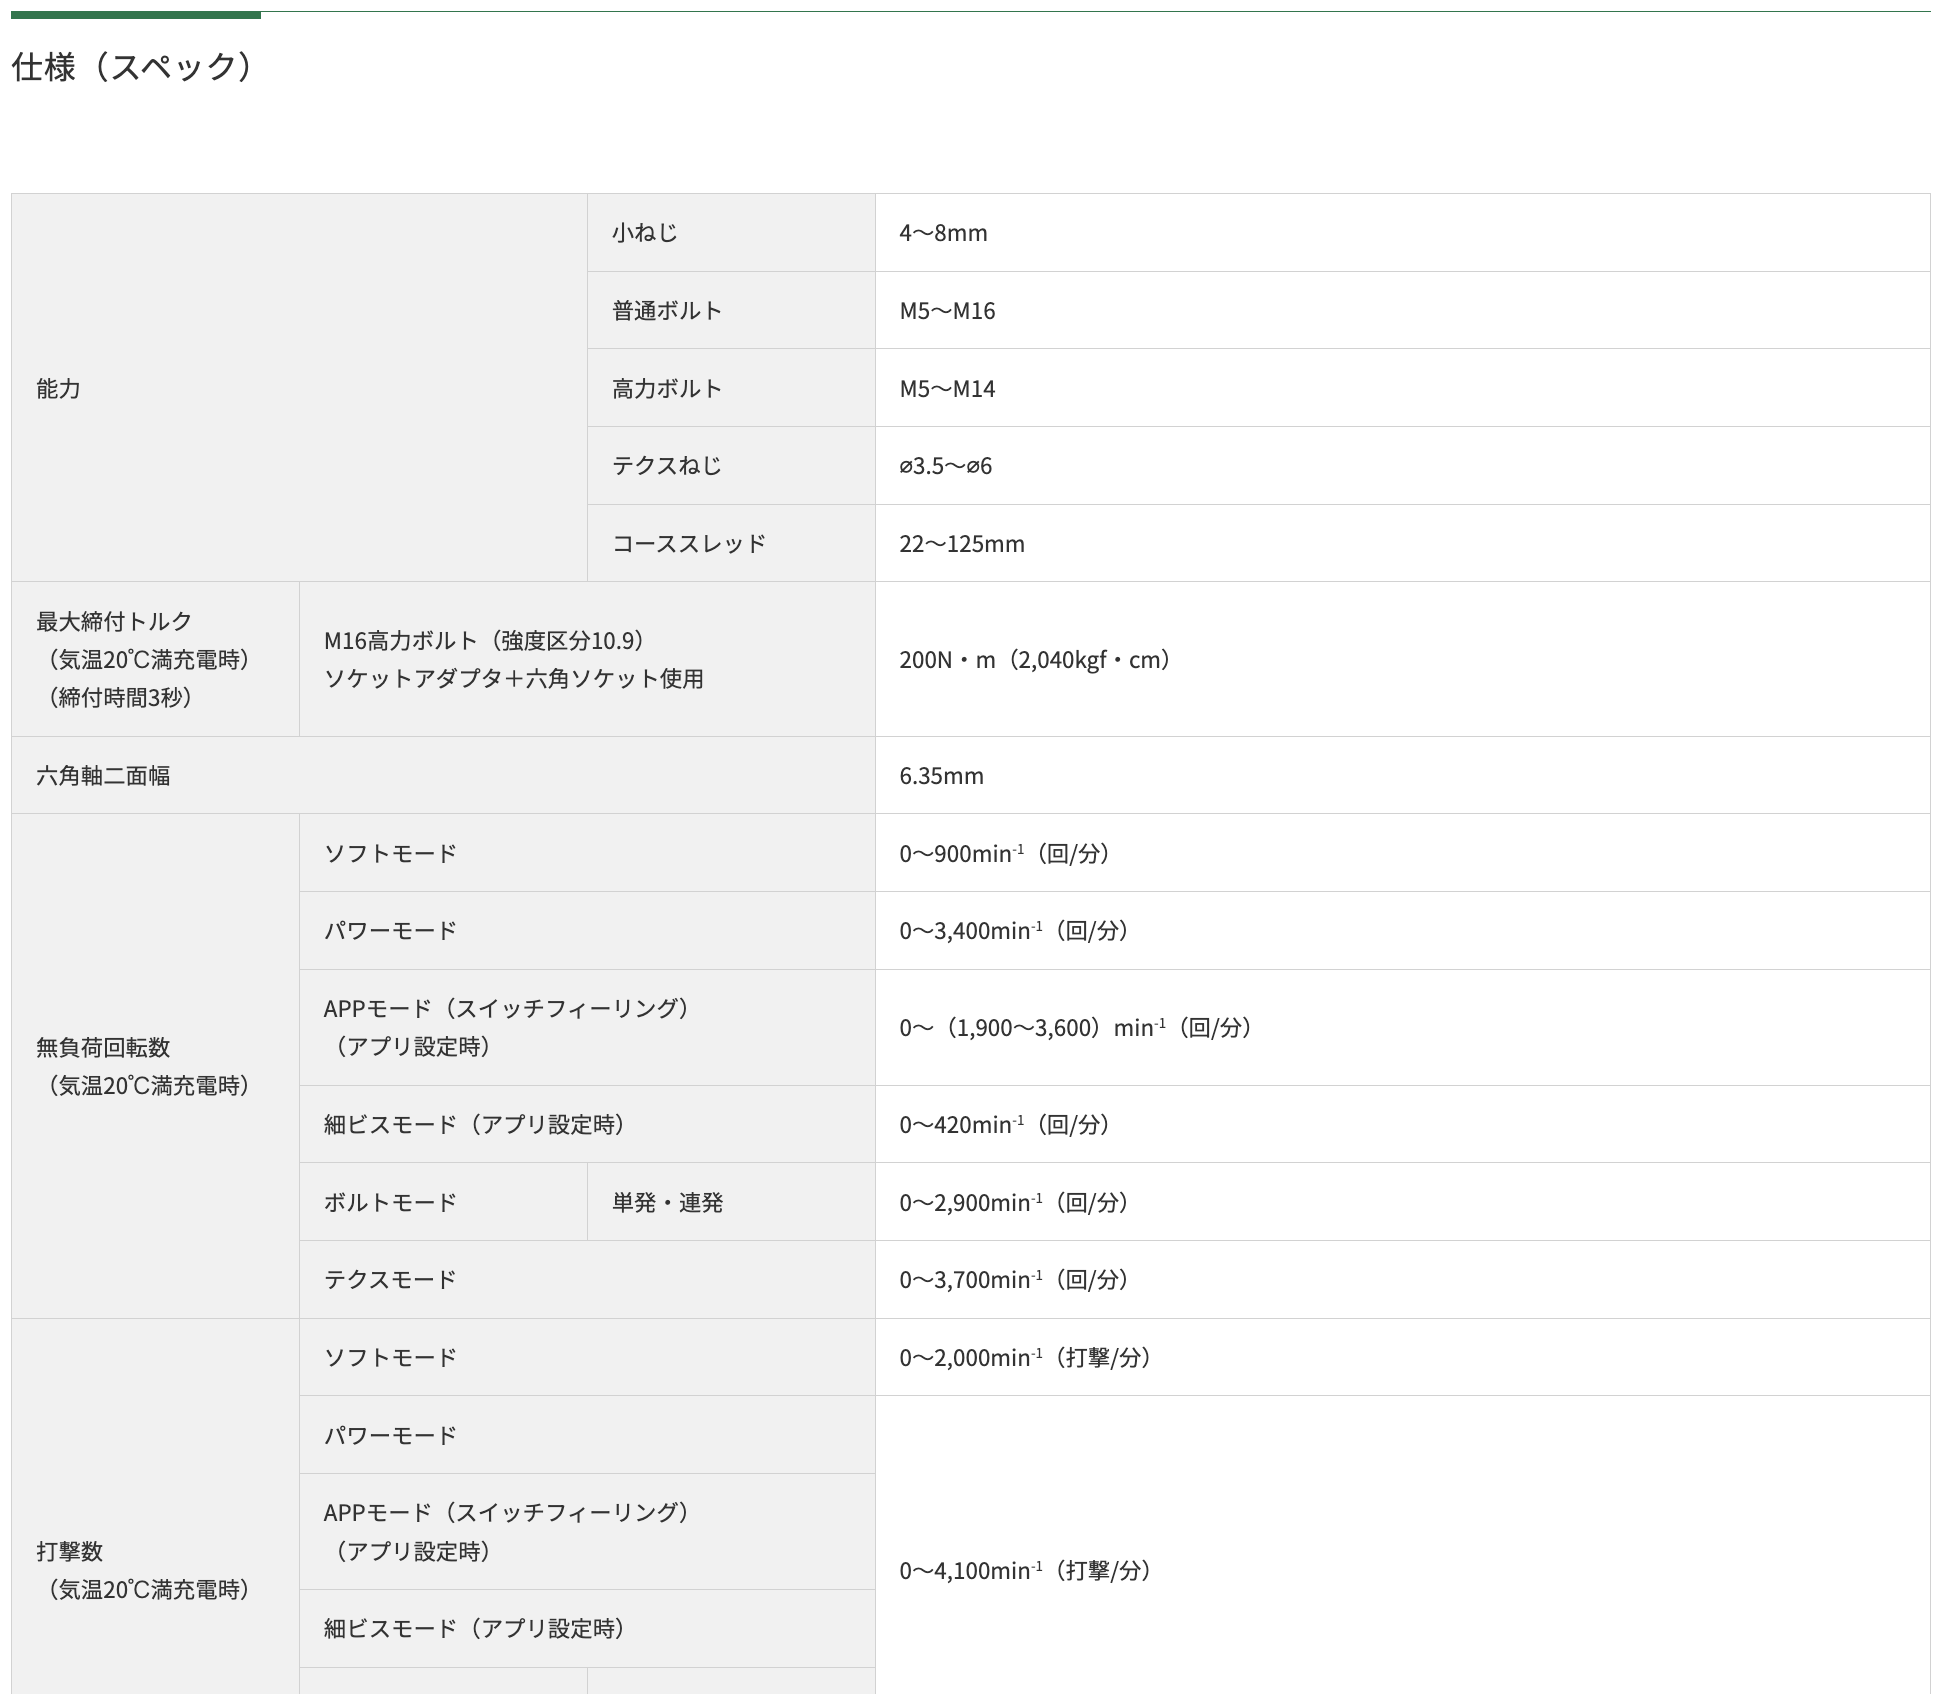Select the 単発・連発 cell
1940x1694 pixels.
(x=667, y=1202)
